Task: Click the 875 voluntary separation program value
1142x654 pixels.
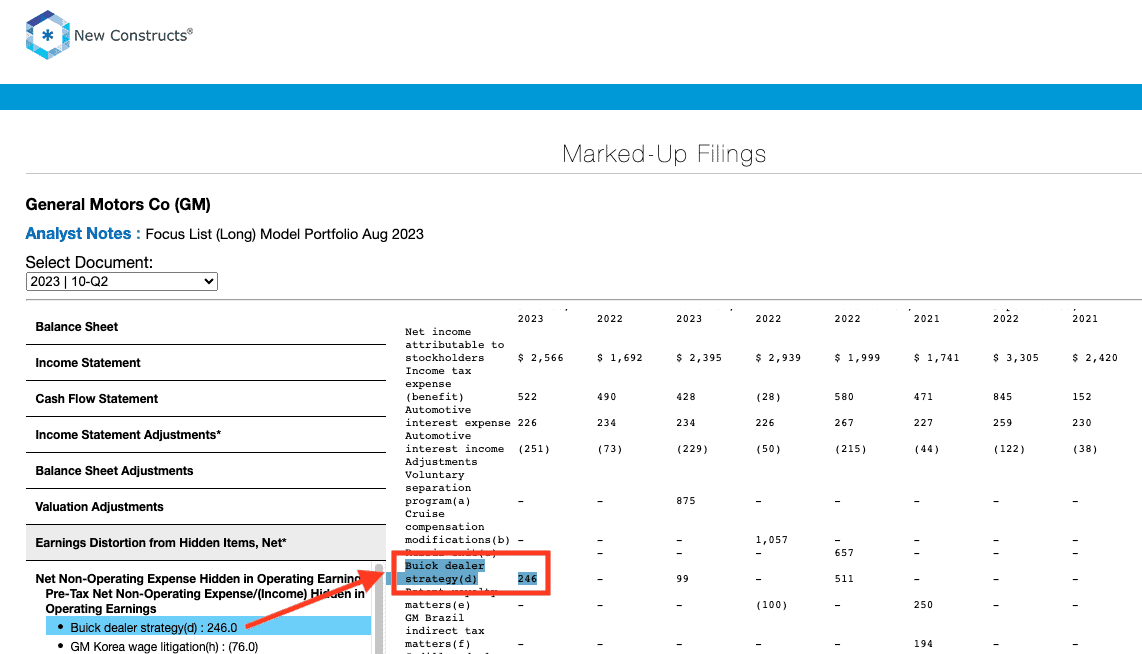Action: [x=685, y=501]
